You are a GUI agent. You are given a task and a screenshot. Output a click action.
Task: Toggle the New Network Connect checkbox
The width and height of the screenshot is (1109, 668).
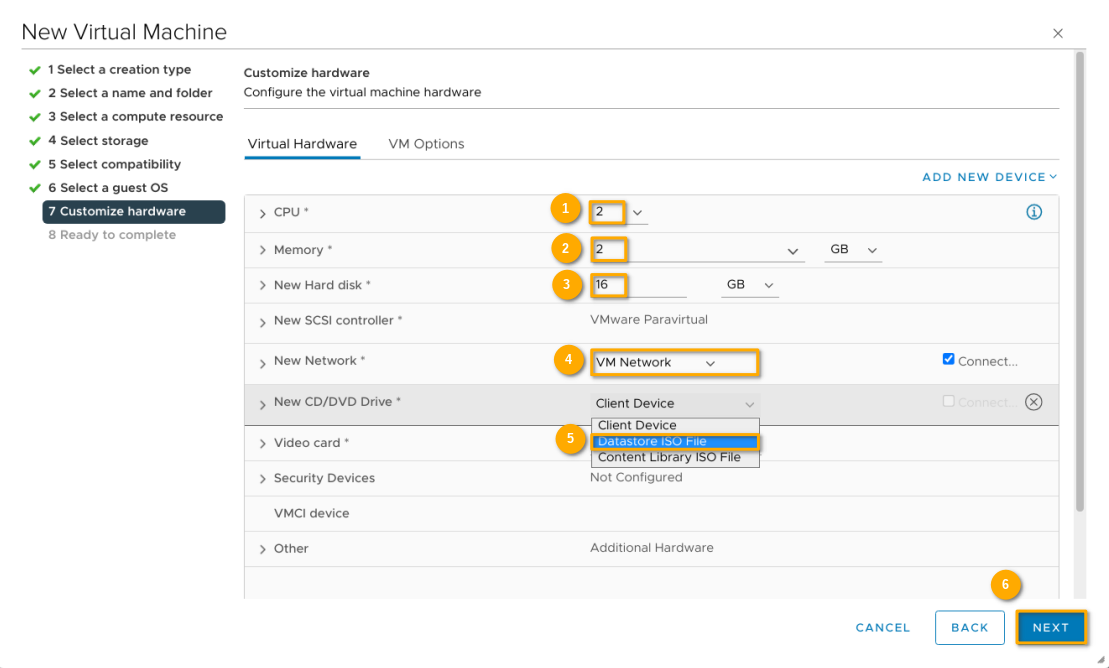[948, 360]
